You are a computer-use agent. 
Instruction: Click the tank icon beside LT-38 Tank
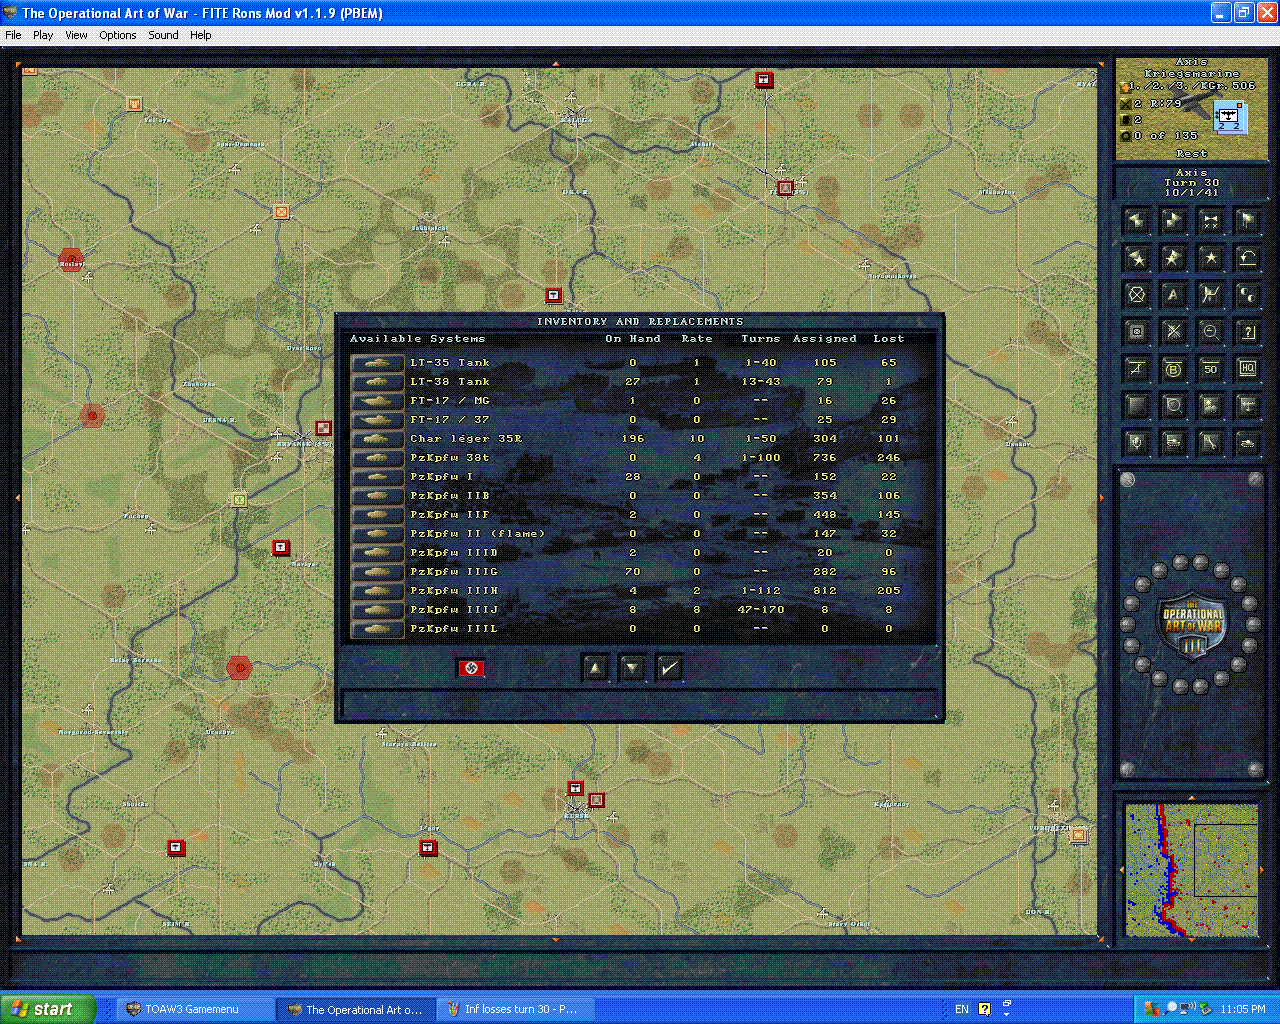[377, 382]
